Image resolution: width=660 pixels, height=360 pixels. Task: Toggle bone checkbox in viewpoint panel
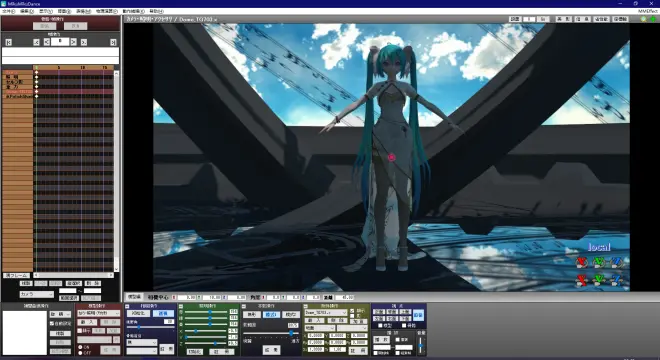tap(404, 326)
